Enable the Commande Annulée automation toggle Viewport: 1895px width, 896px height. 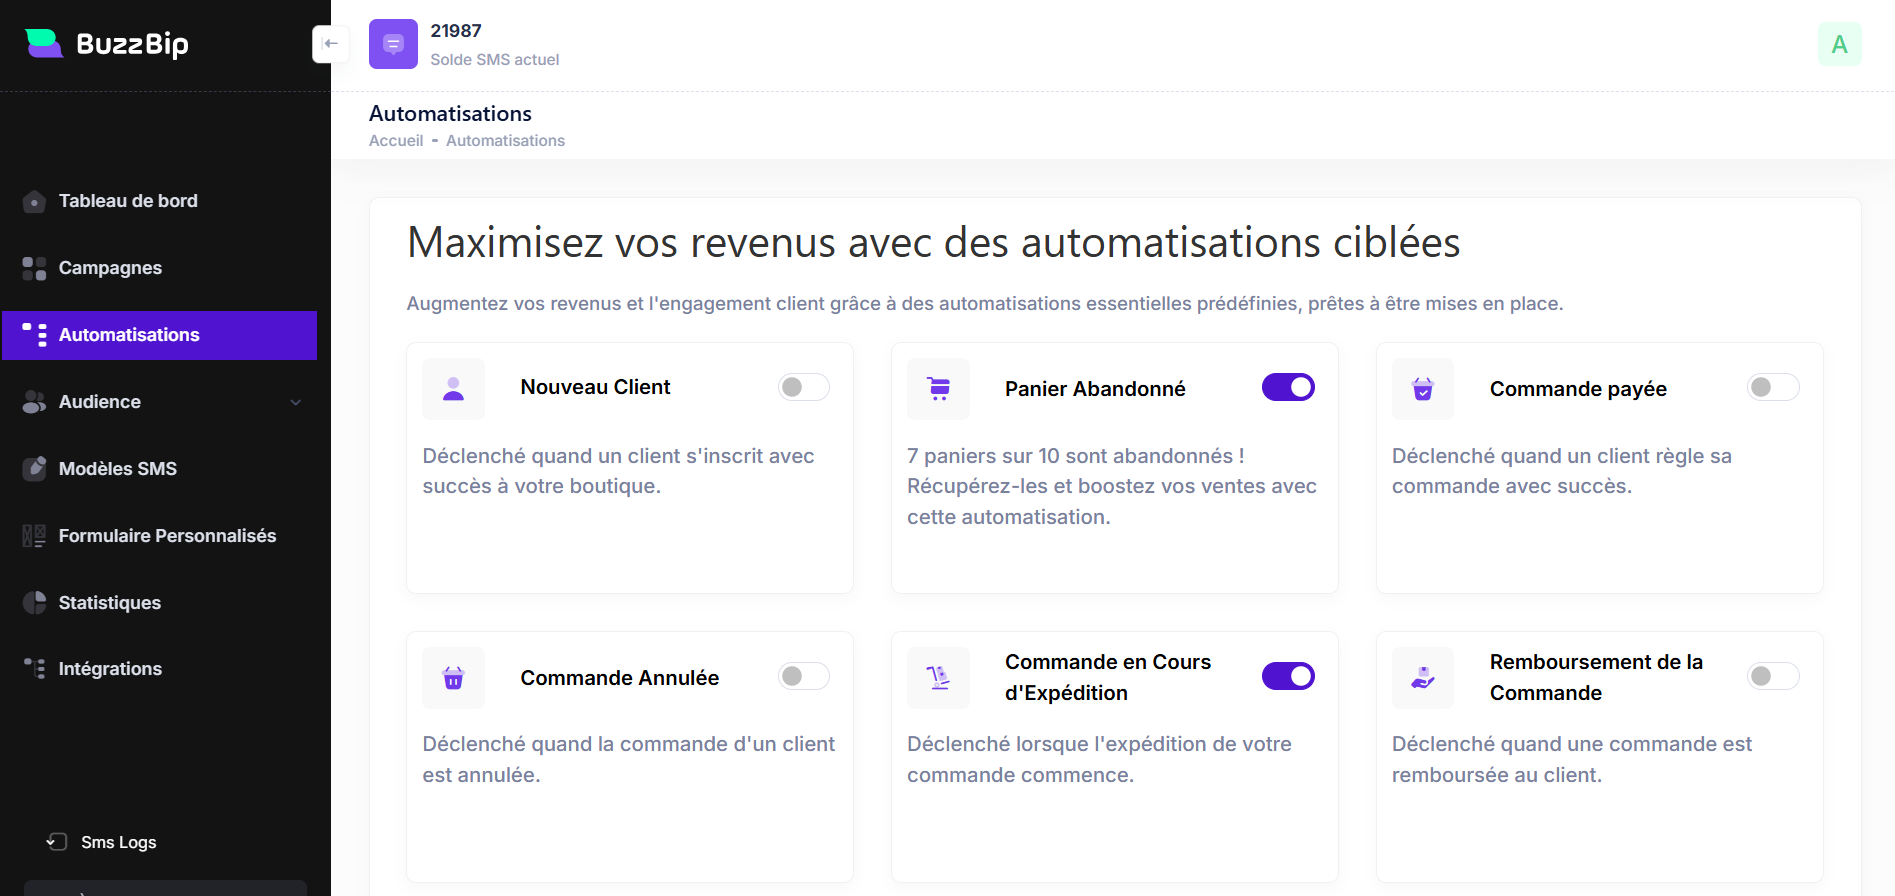click(803, 676)
